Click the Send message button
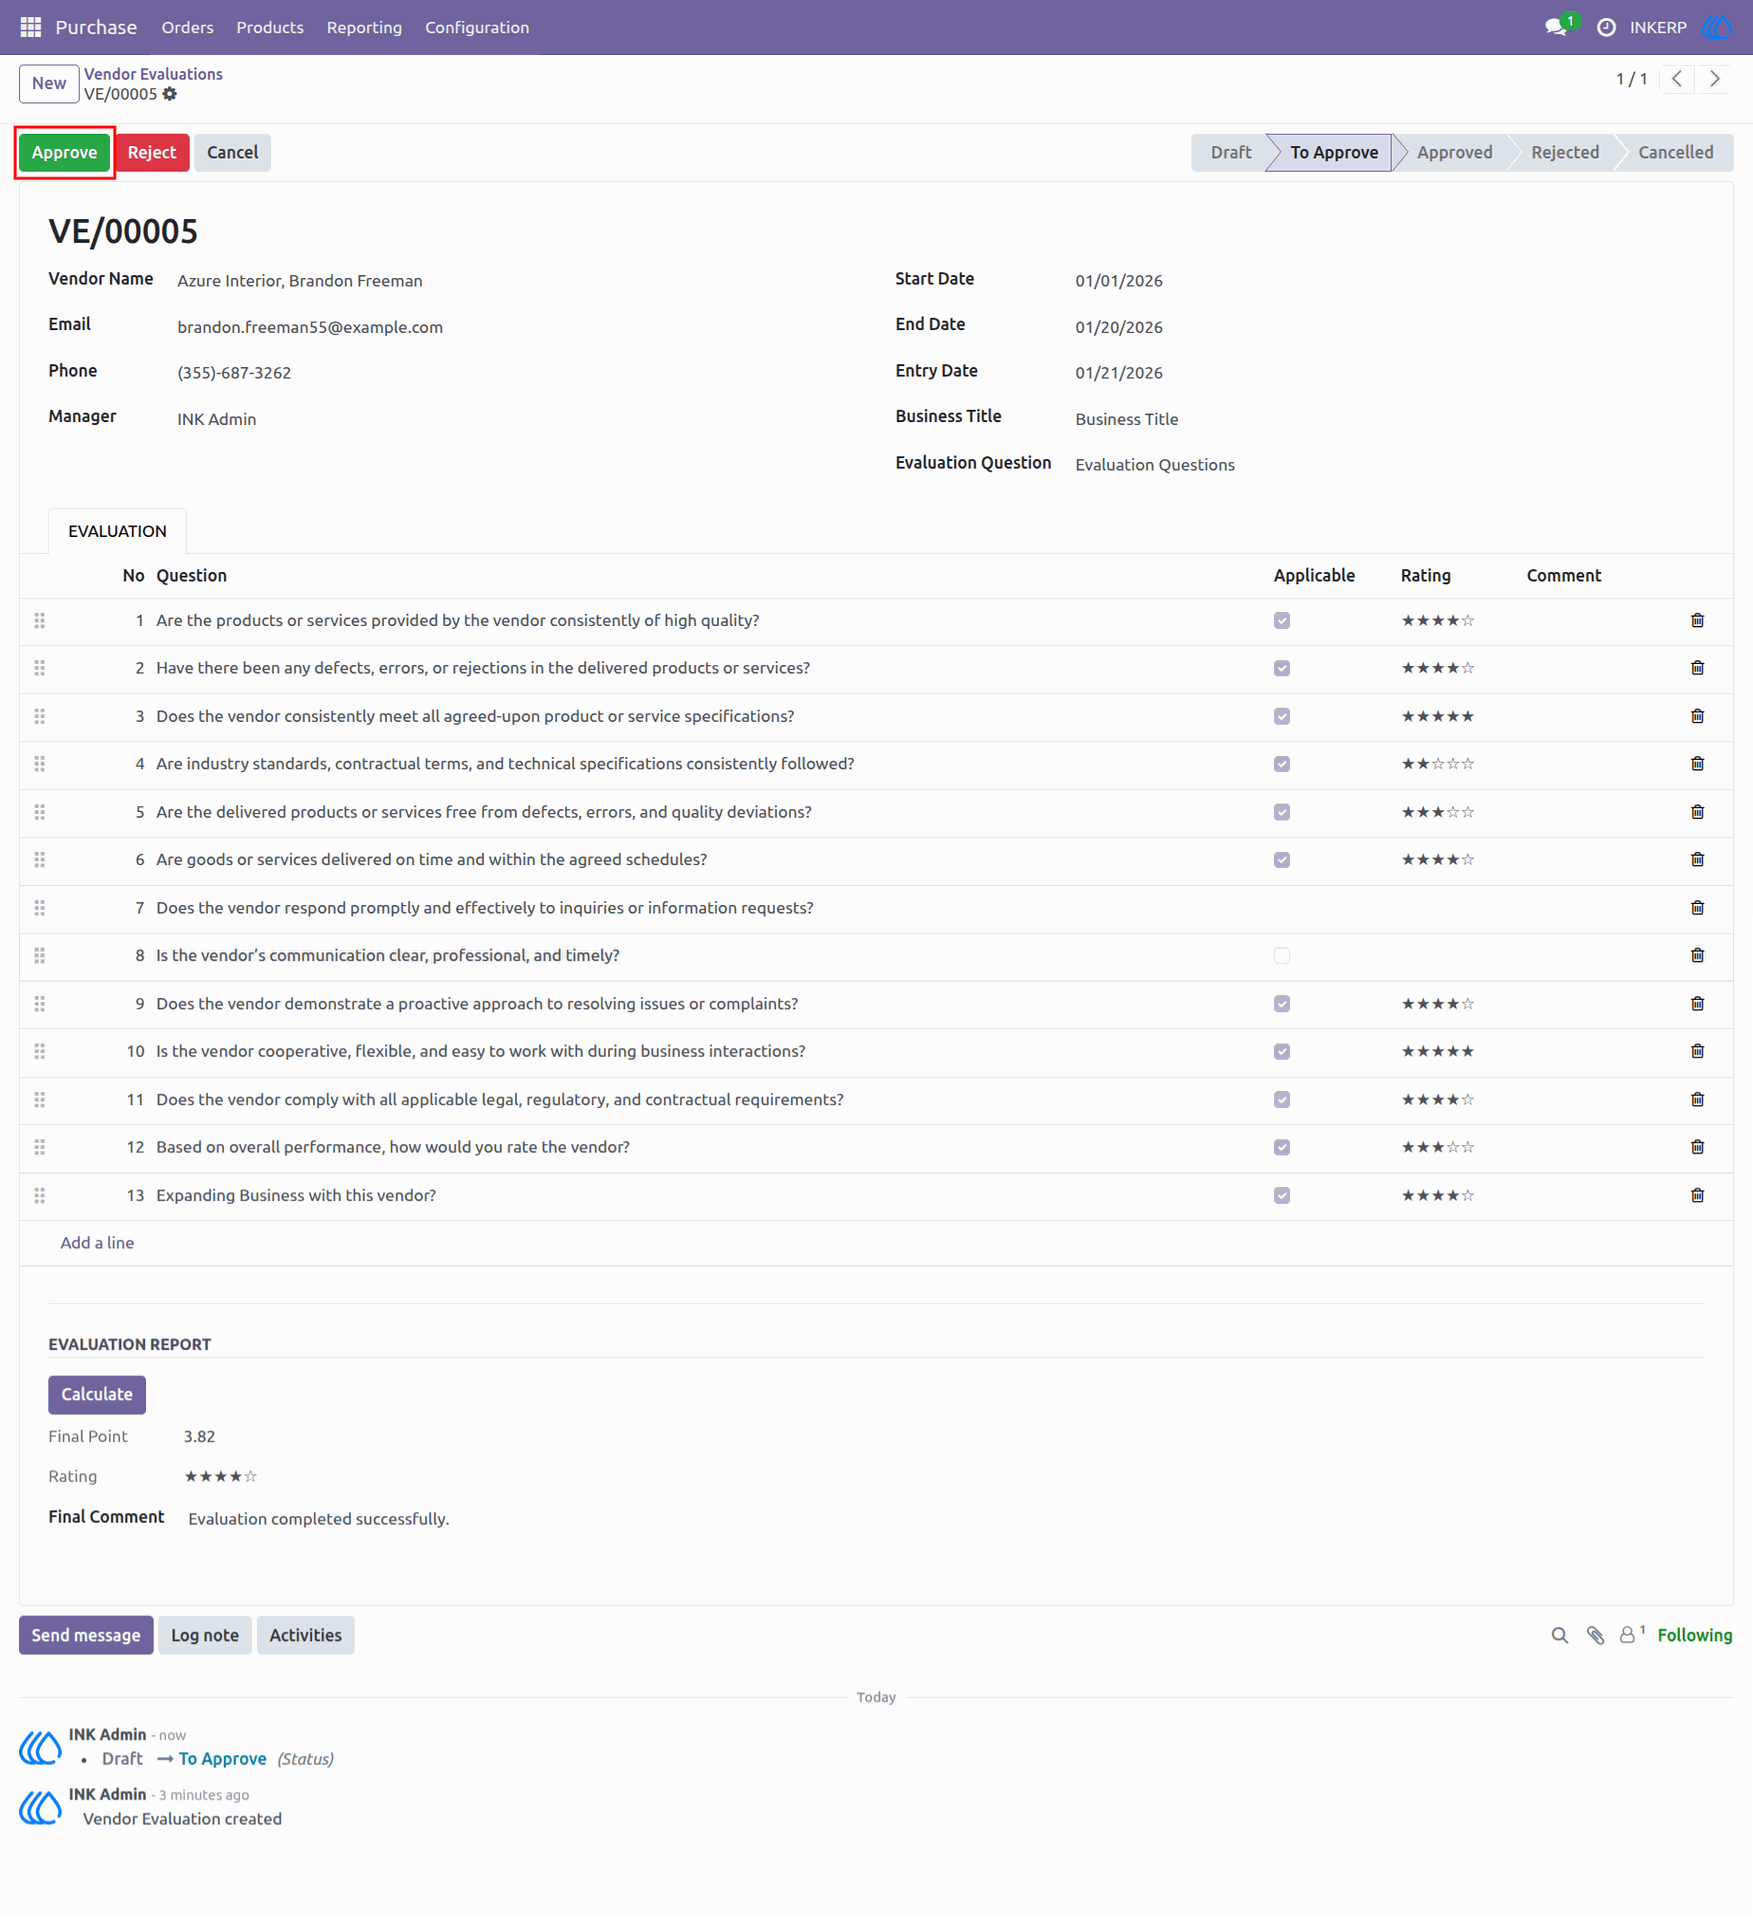This screenshot has width=1753, height=1920. point(86,1636)
